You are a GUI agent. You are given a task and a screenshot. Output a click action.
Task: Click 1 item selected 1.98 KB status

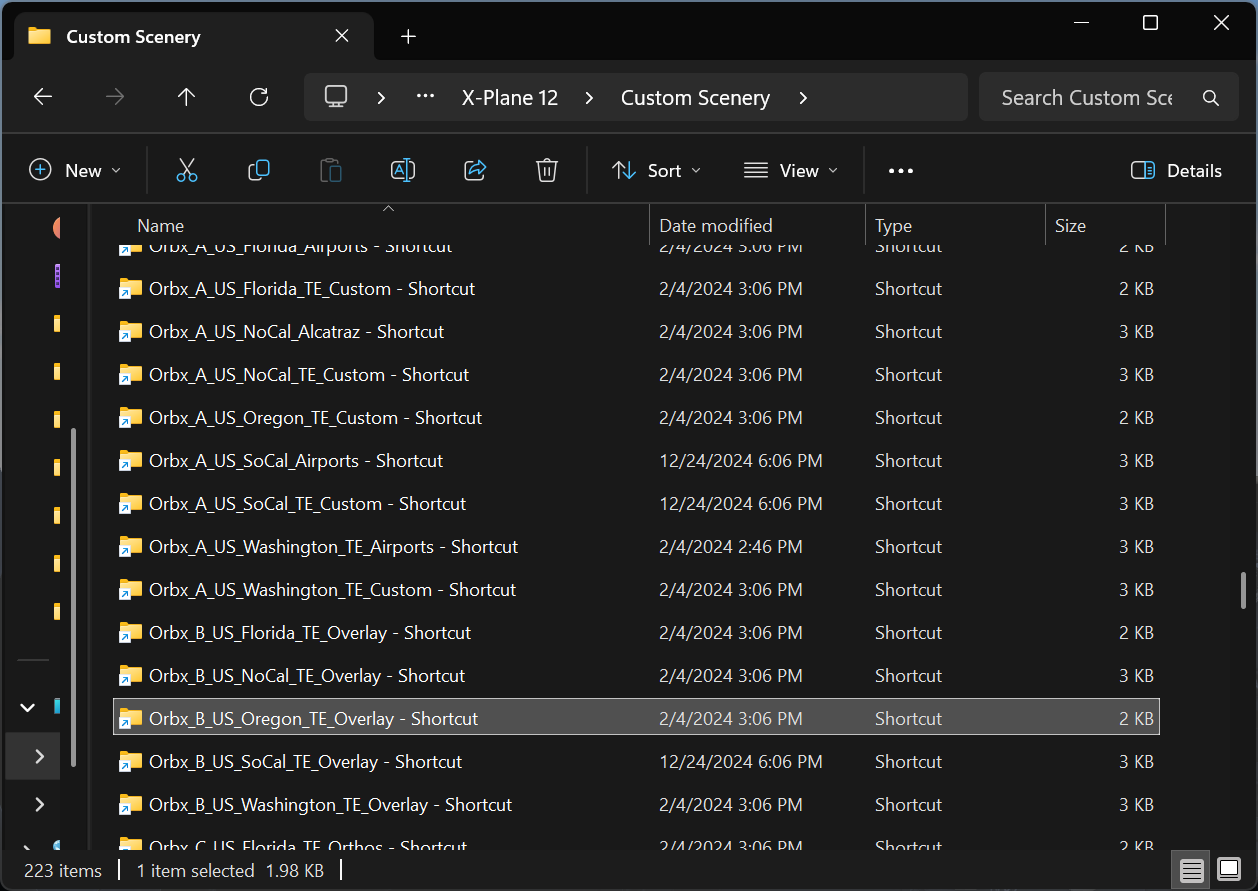pyautogui.click(x=230, y=871)
